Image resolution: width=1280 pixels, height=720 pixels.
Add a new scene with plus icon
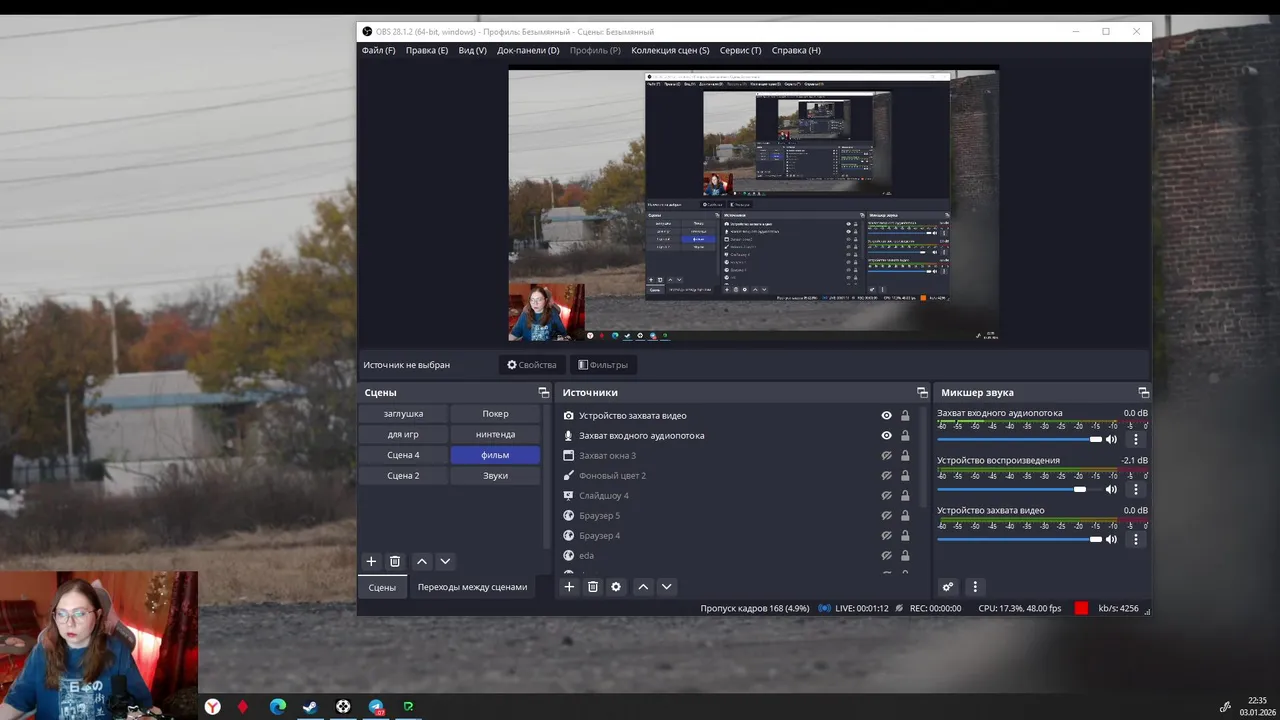pos(371,562)
